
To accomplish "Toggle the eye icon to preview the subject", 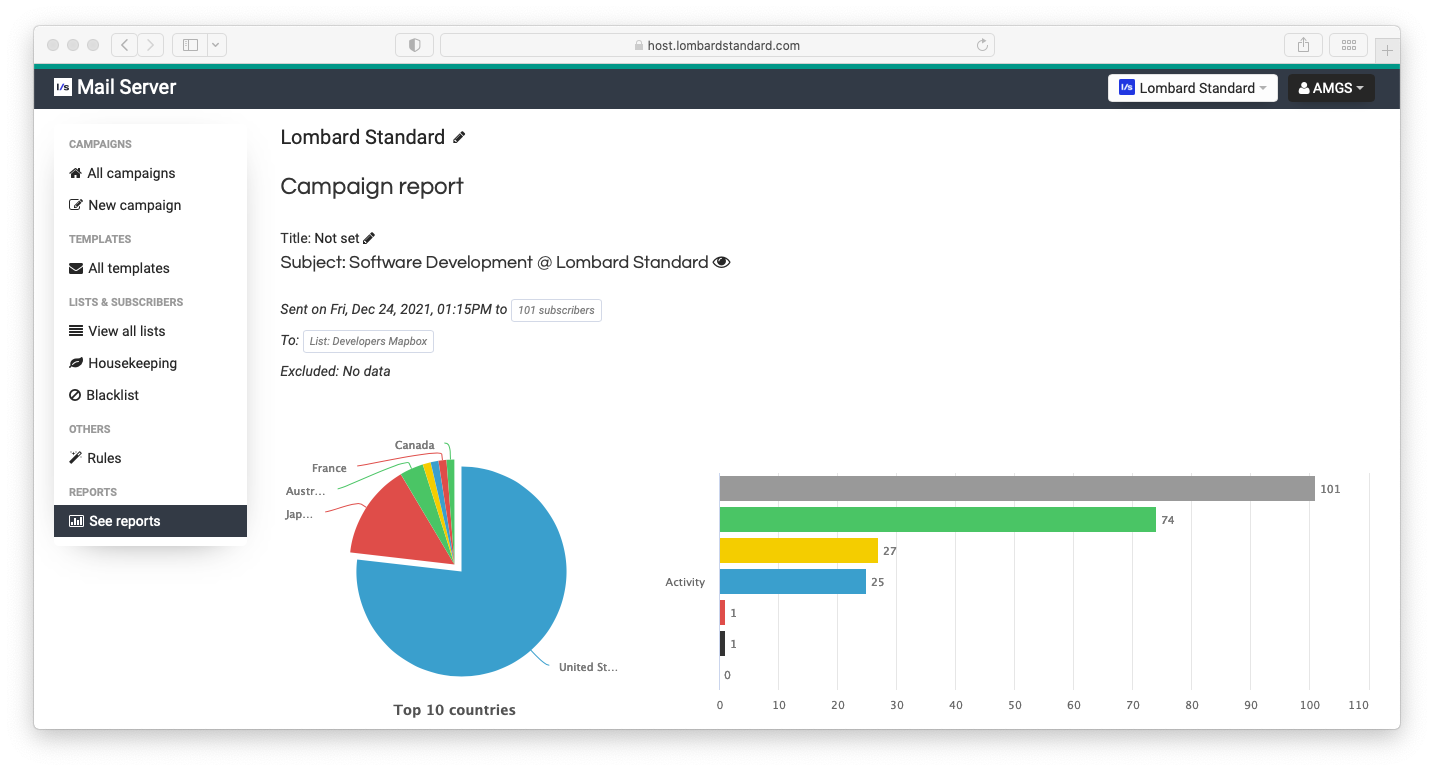I will click(722, 263).
